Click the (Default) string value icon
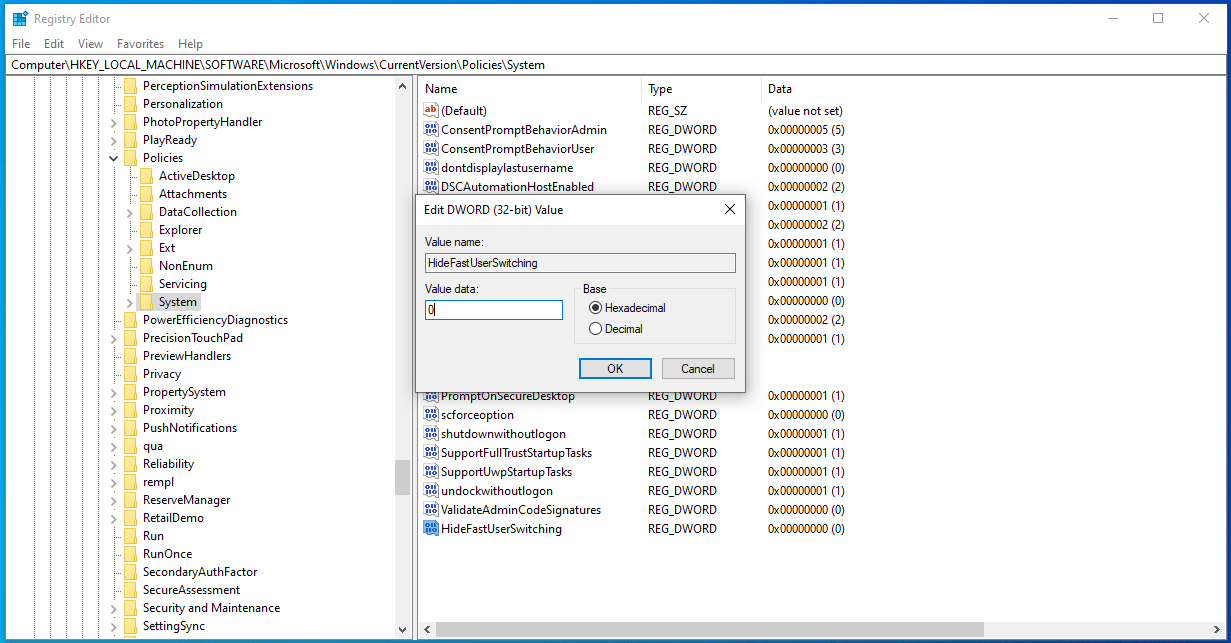The height and width of the screenshot is (643, 1231). [x=431, y=111]
